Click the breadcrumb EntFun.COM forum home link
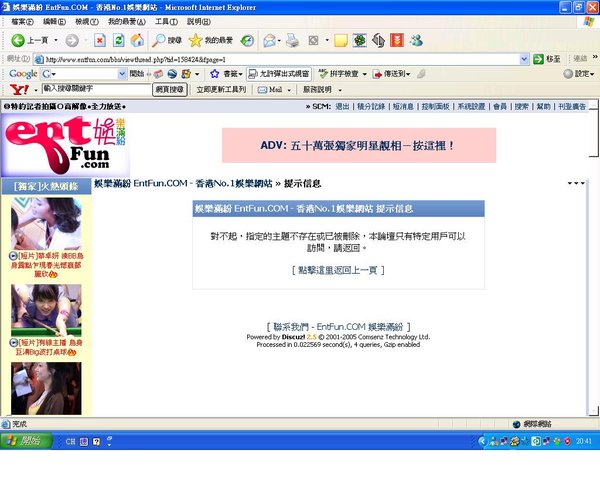600x484 pixels. tap(183, 183)
